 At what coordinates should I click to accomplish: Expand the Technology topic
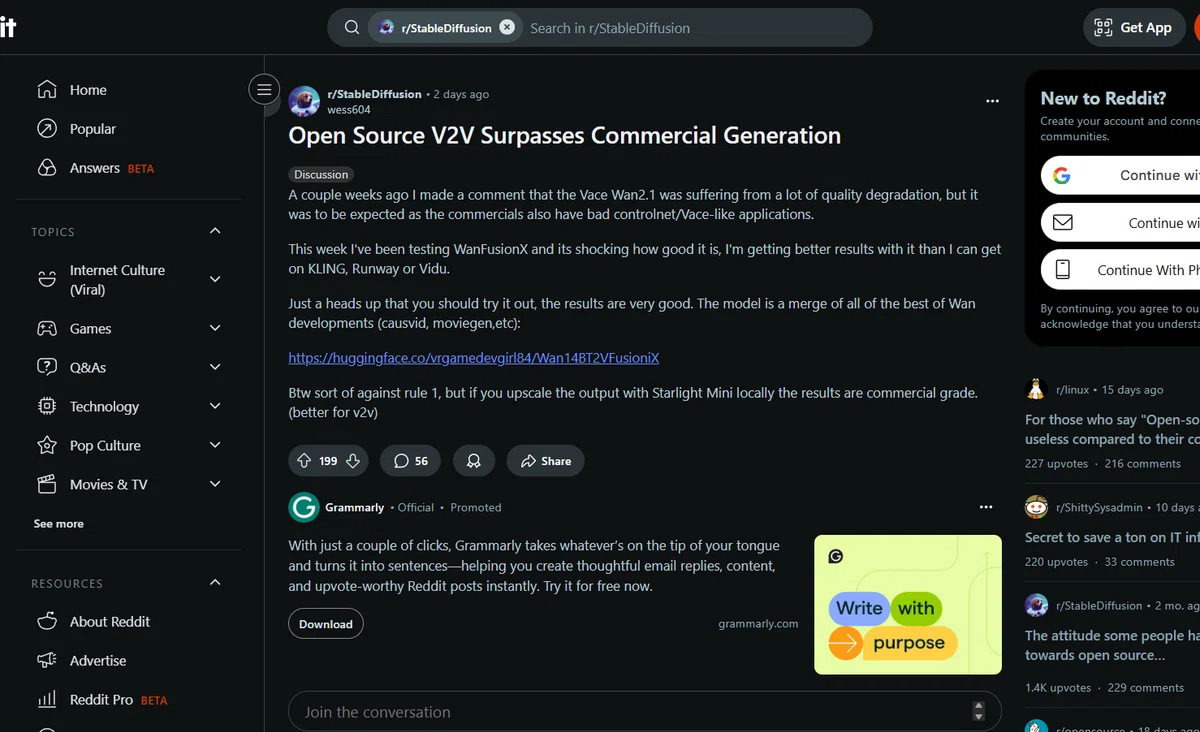click(215, 406)
